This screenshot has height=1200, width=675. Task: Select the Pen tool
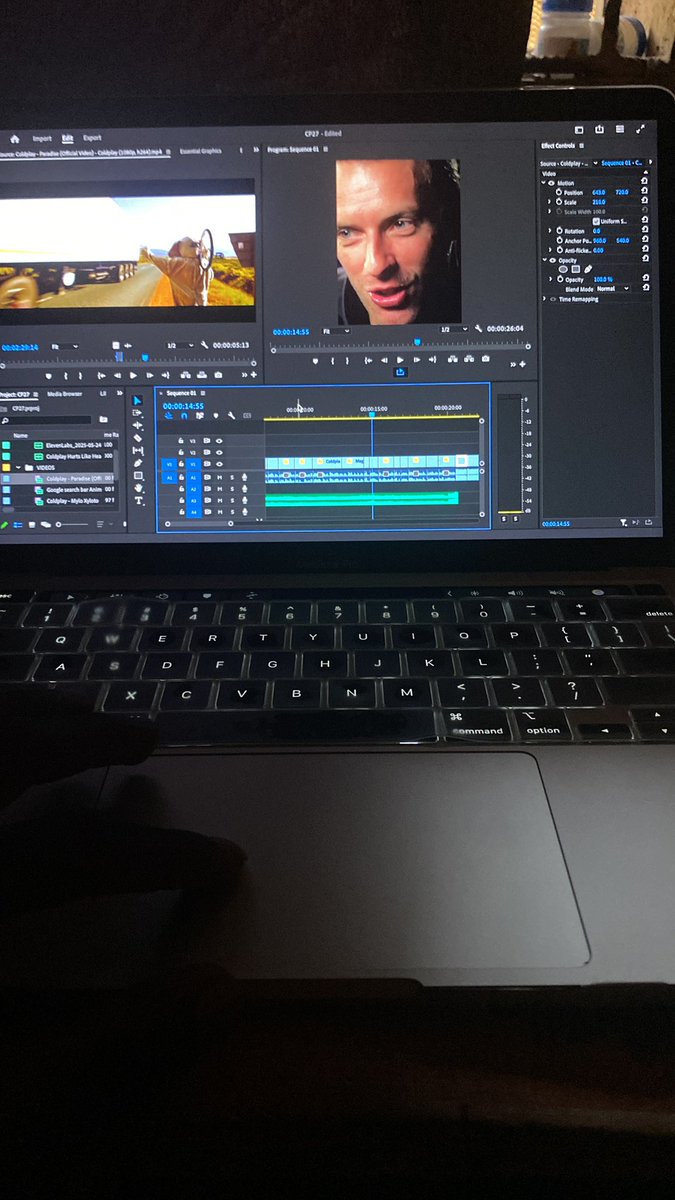click(137, 463)
